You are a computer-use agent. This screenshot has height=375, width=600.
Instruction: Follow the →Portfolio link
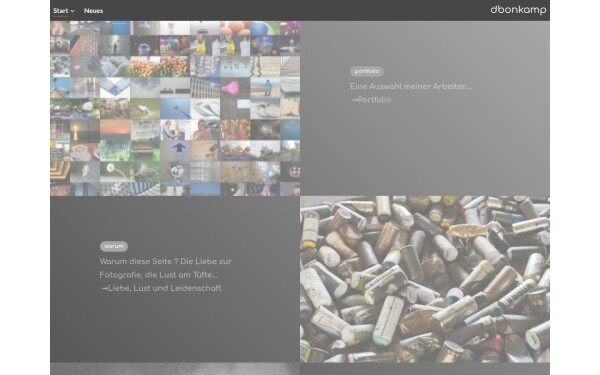371,100
